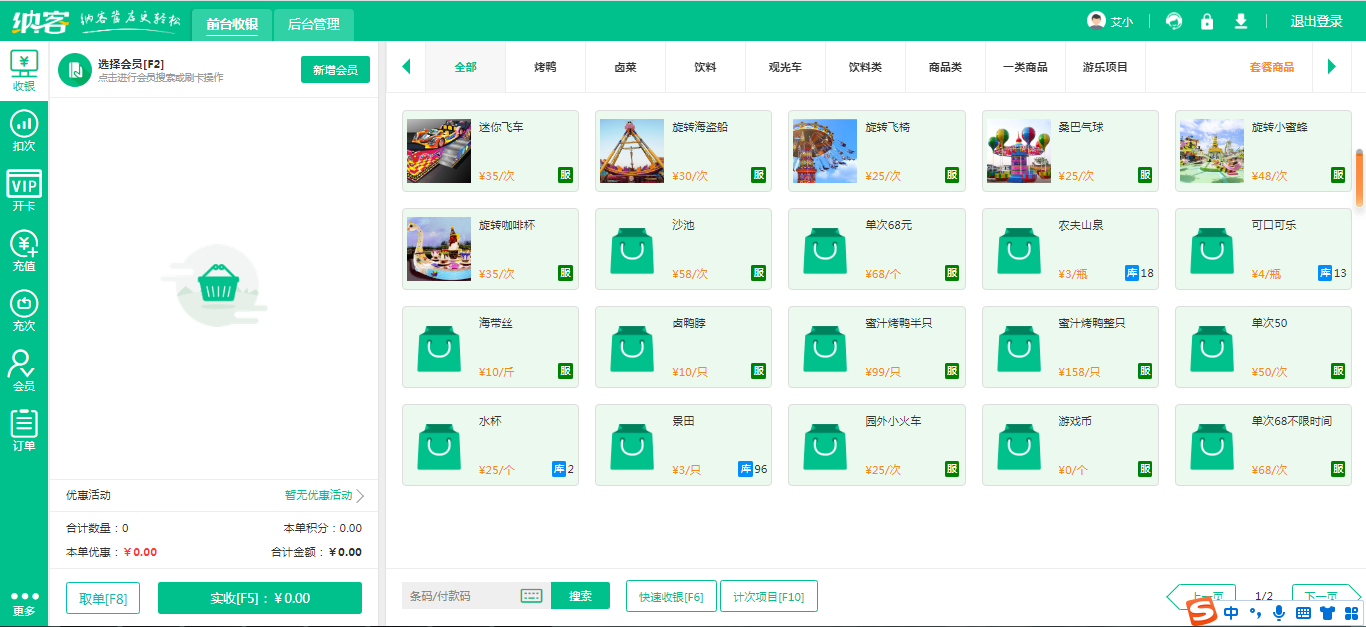Screen dimensions: 1366x627
Task: Select the 旋转海盗船 product thumbnail
Action: [x=632, y=151]
